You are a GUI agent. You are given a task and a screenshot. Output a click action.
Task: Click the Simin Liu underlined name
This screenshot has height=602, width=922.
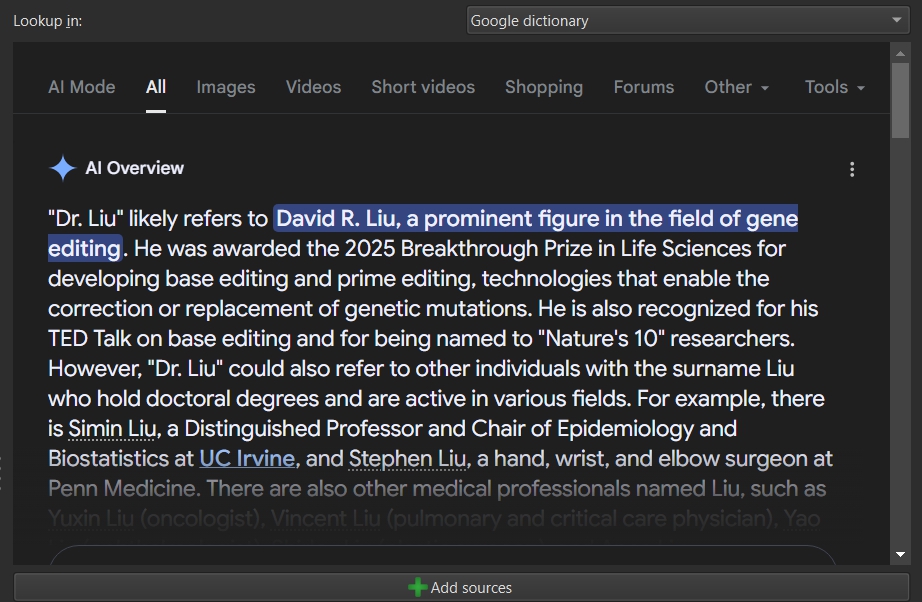click(x=112, y=429)
